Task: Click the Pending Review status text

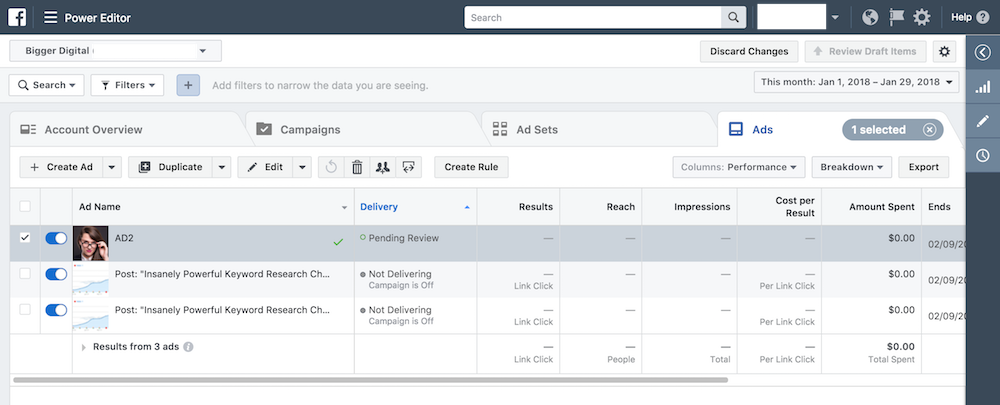Action: tap(404, 238)
